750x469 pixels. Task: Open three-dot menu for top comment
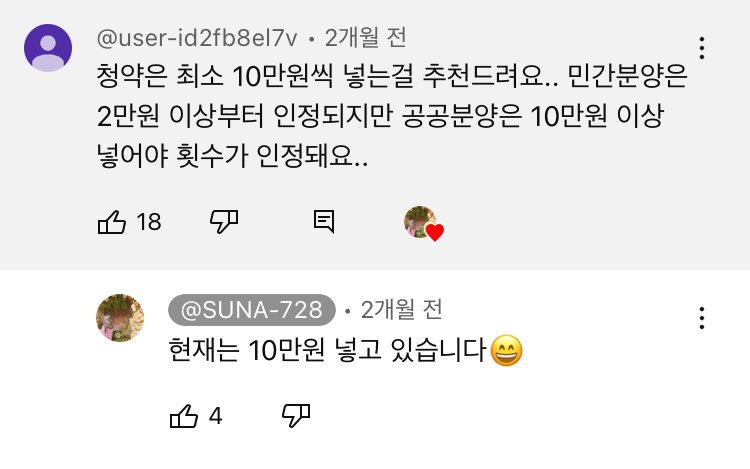(x=703, y=48)
